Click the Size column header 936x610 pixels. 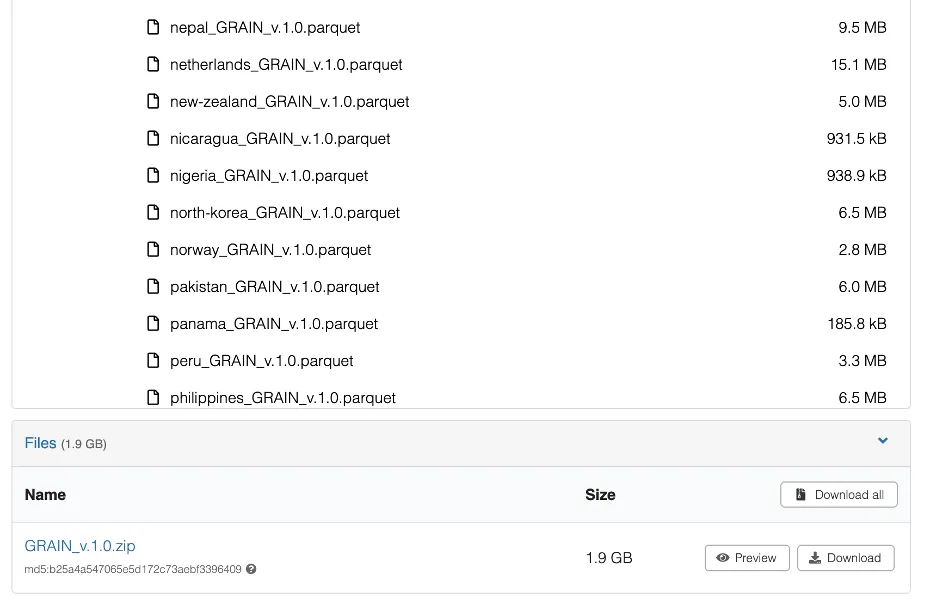[600, 494]
